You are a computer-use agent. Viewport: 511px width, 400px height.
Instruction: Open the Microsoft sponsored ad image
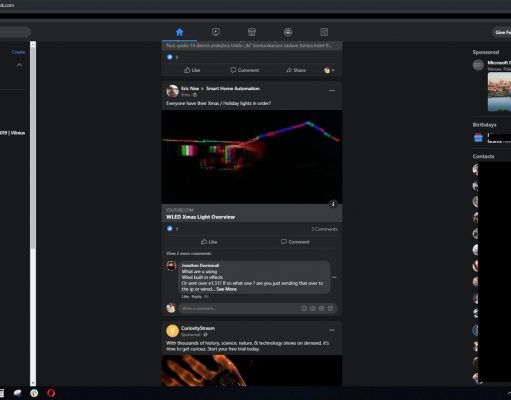(x=499, y=92)
